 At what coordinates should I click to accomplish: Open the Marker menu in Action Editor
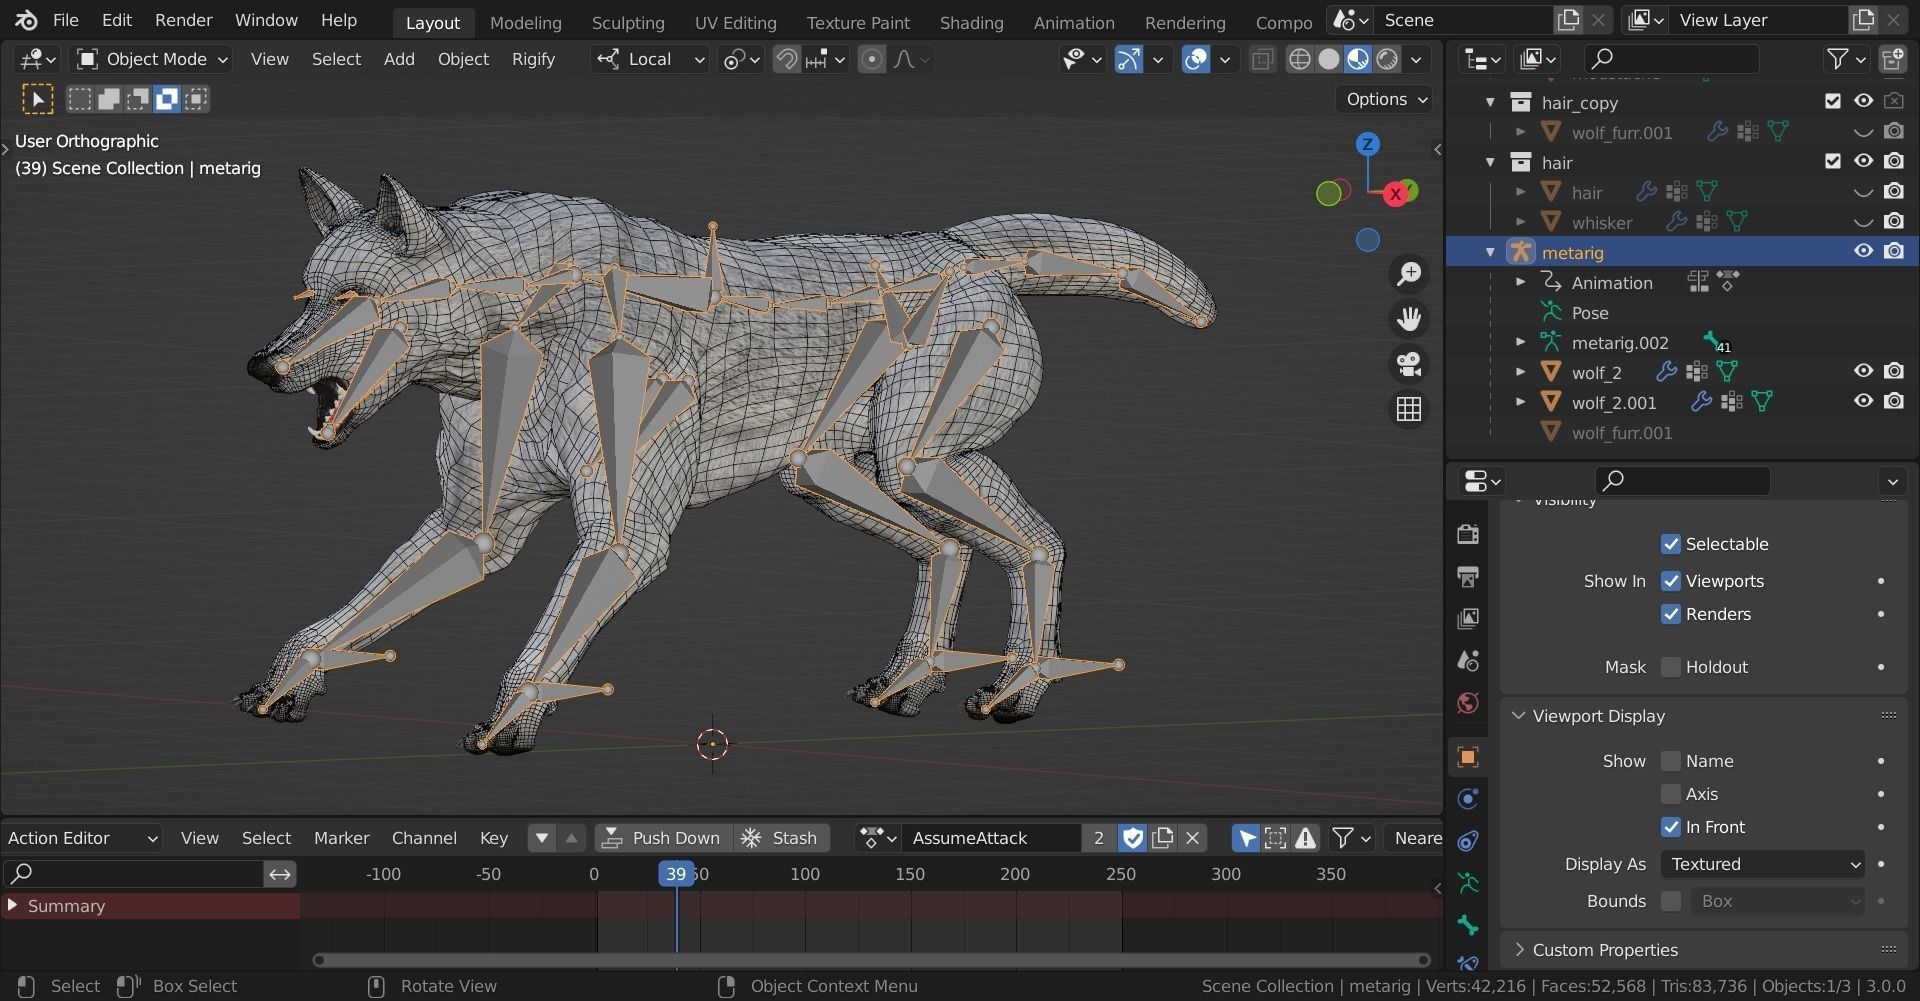341,838
